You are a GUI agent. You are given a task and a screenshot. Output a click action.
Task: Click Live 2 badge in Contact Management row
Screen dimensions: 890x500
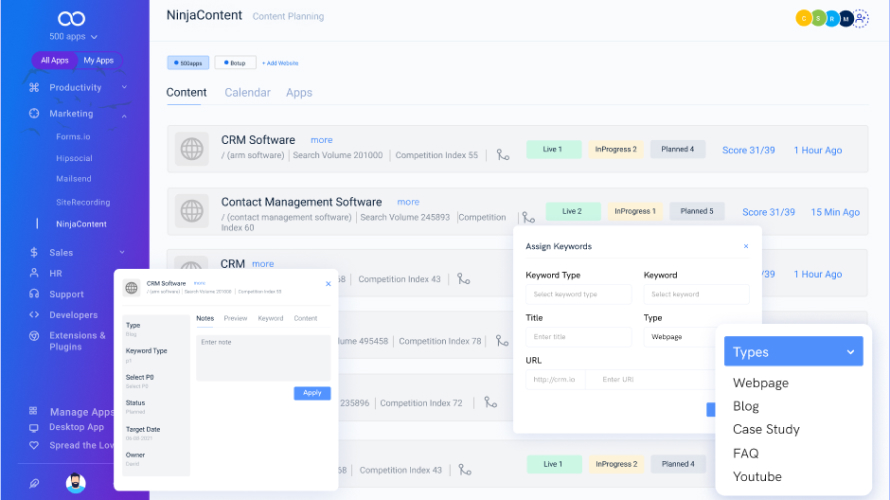[573, 211]
